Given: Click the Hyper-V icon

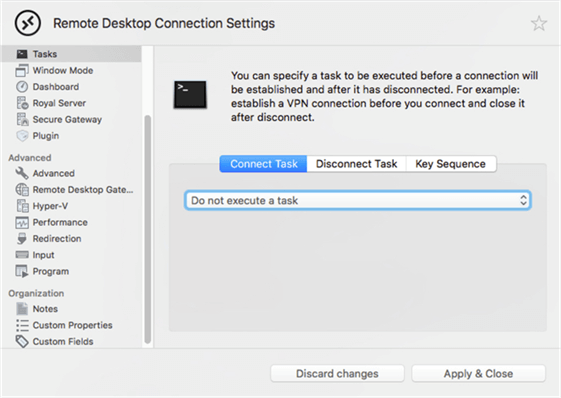Looking at the screenshot, I should tap(22, 206).
